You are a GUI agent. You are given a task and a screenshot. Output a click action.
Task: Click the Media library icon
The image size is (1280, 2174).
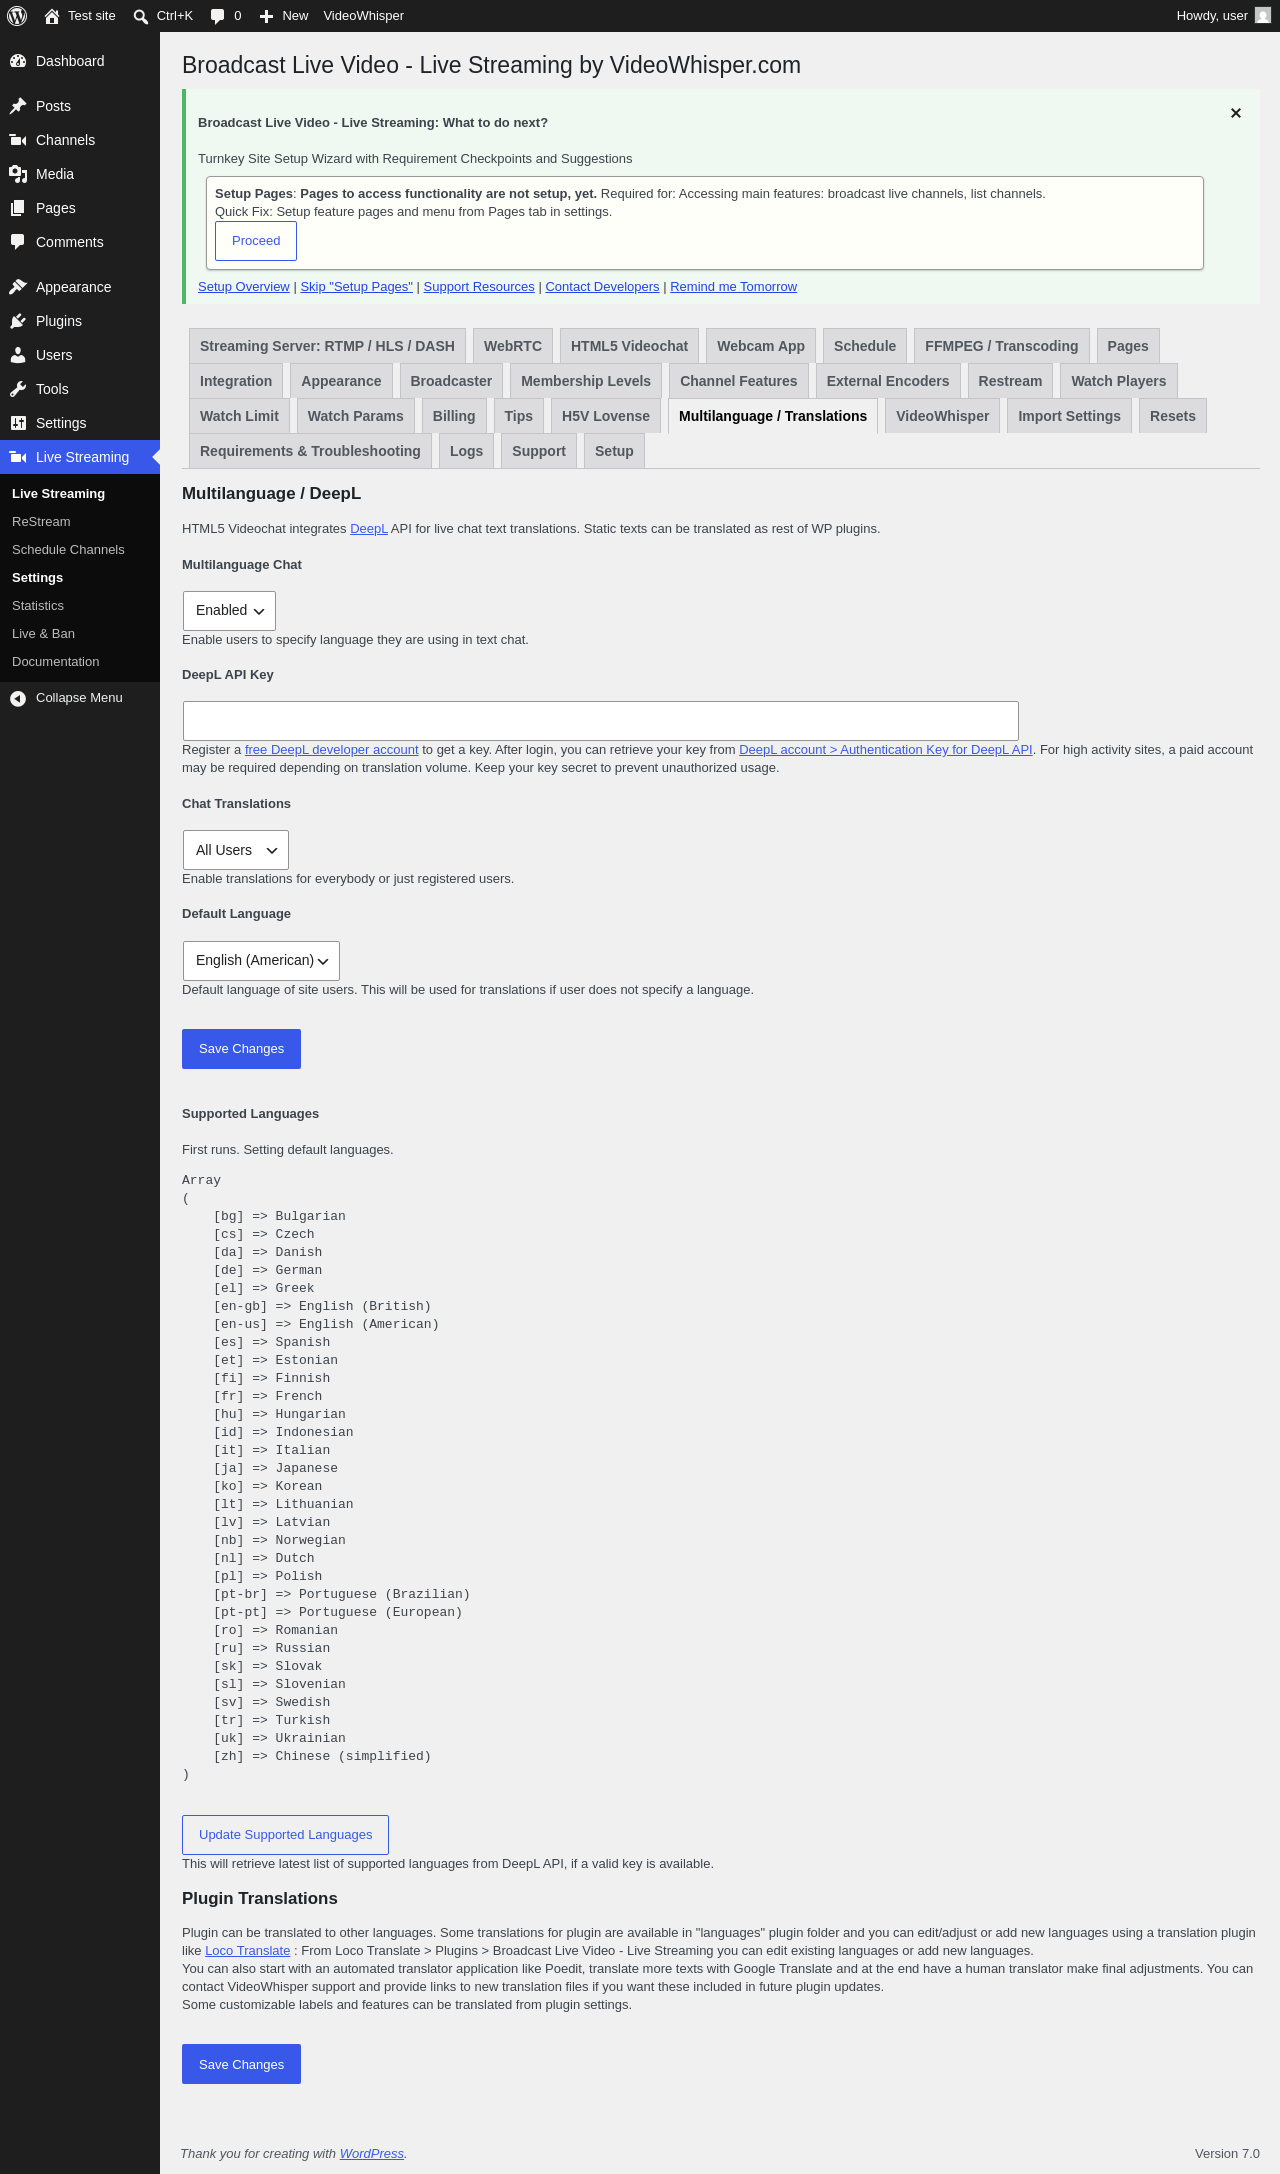pyautogui.click(x=18, y=174)
